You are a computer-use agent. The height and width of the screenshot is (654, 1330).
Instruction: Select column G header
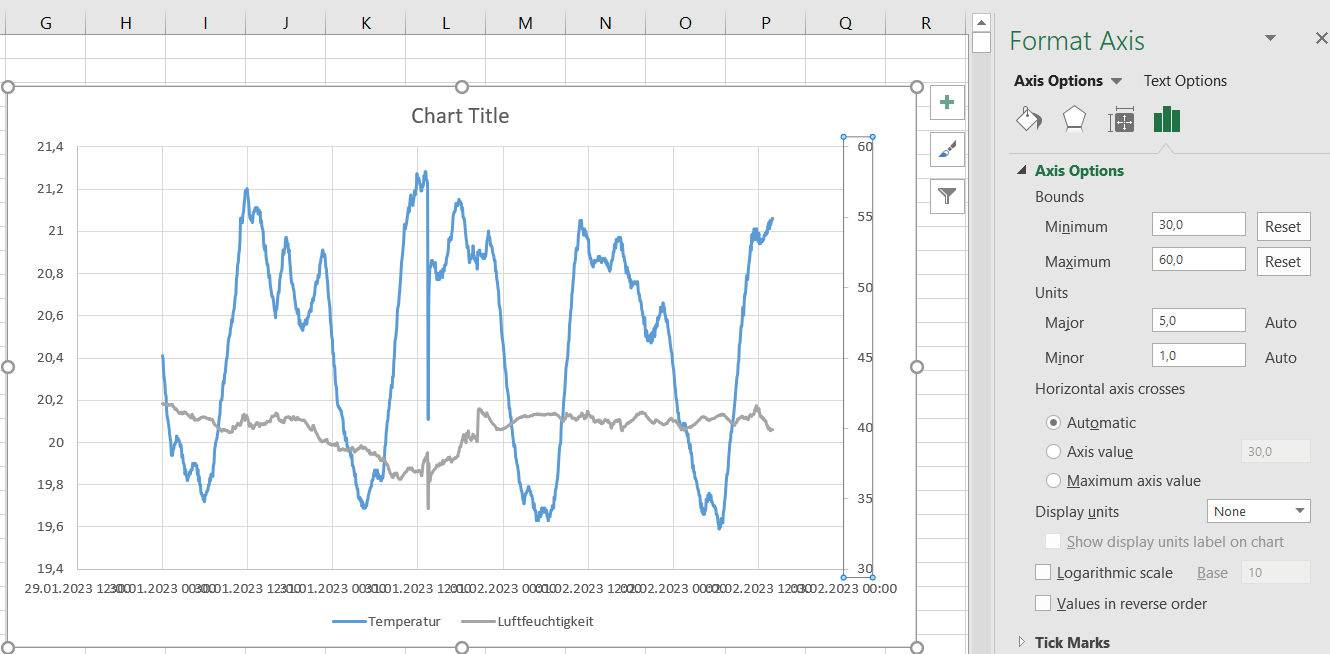pos(46,23)
